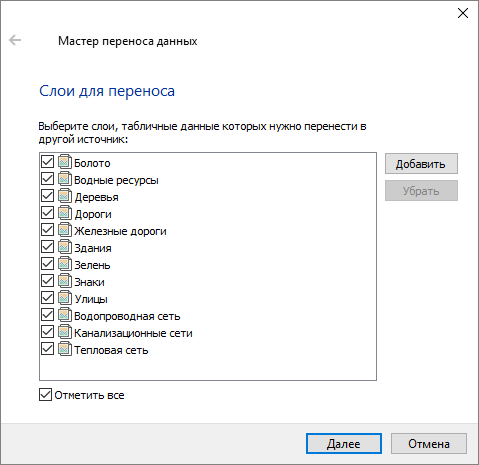Cancel the wizard with Отмена
Screen dimensions: 479x465
click(x=429, y=444)
